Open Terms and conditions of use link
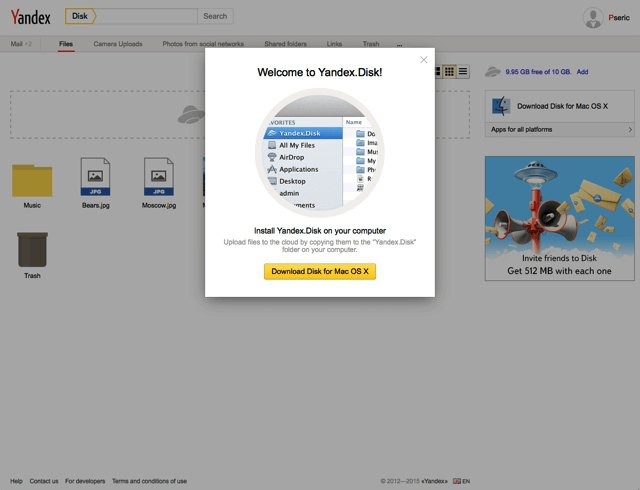The image size is (640, 490). (149, 481)
